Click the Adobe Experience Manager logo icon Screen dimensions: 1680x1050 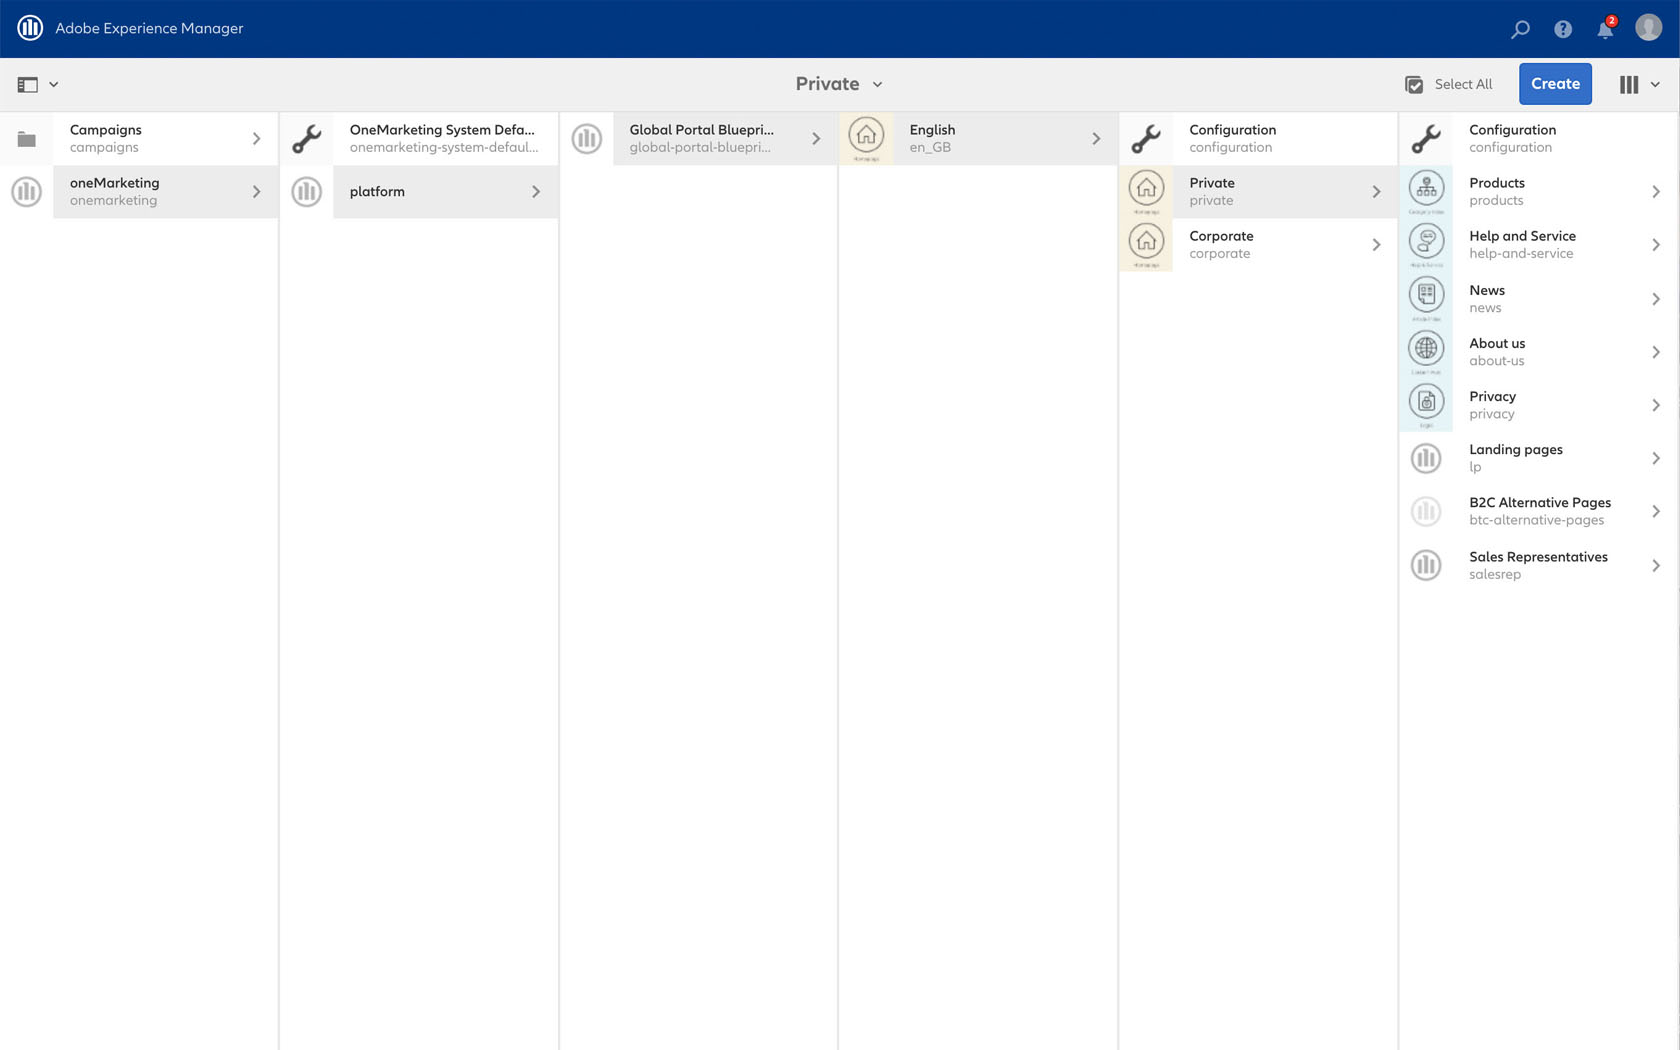click(x=30, y=28)
